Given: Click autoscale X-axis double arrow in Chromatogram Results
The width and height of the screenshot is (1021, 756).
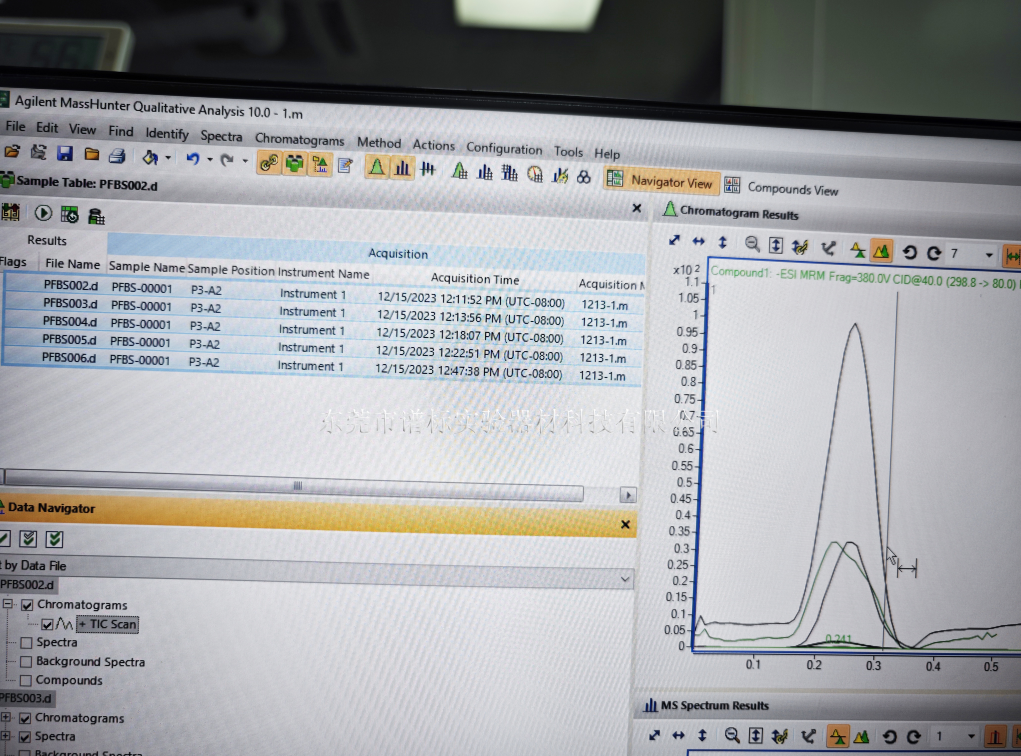Looking at the screenshot, I should [698, 242].
